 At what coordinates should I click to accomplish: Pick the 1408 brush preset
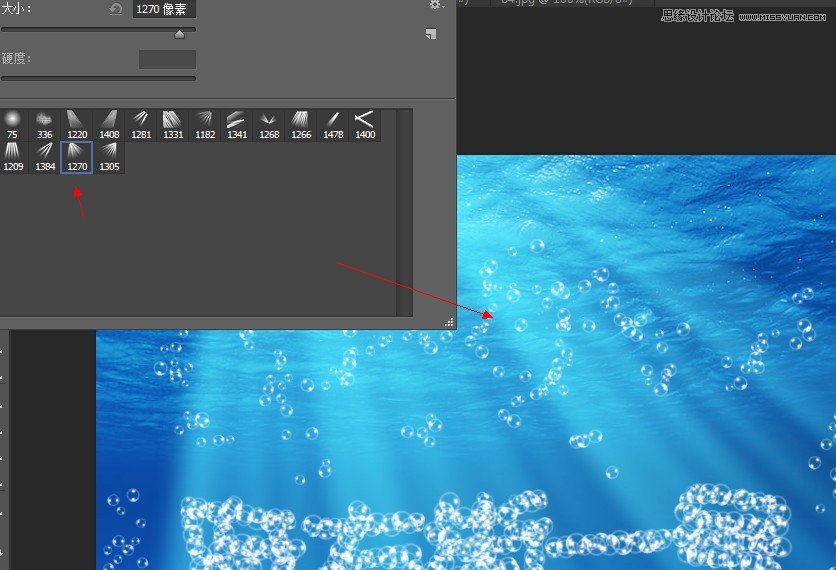[108, 124]
